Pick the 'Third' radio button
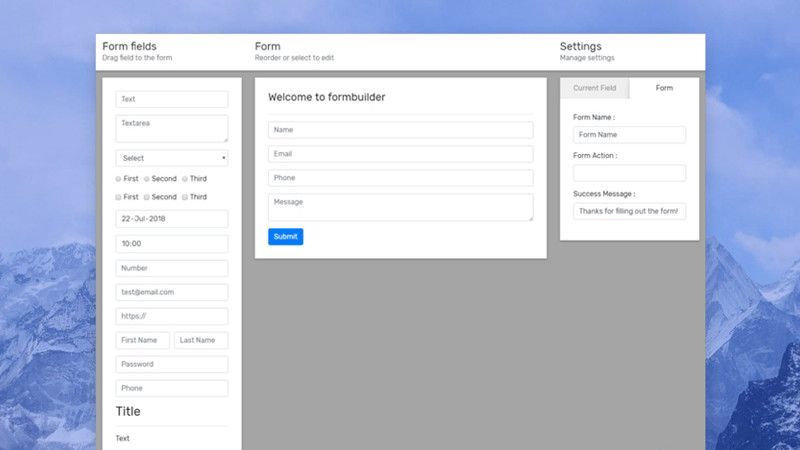This screenshot has width=800, height=450. click(x=185, y=179)
